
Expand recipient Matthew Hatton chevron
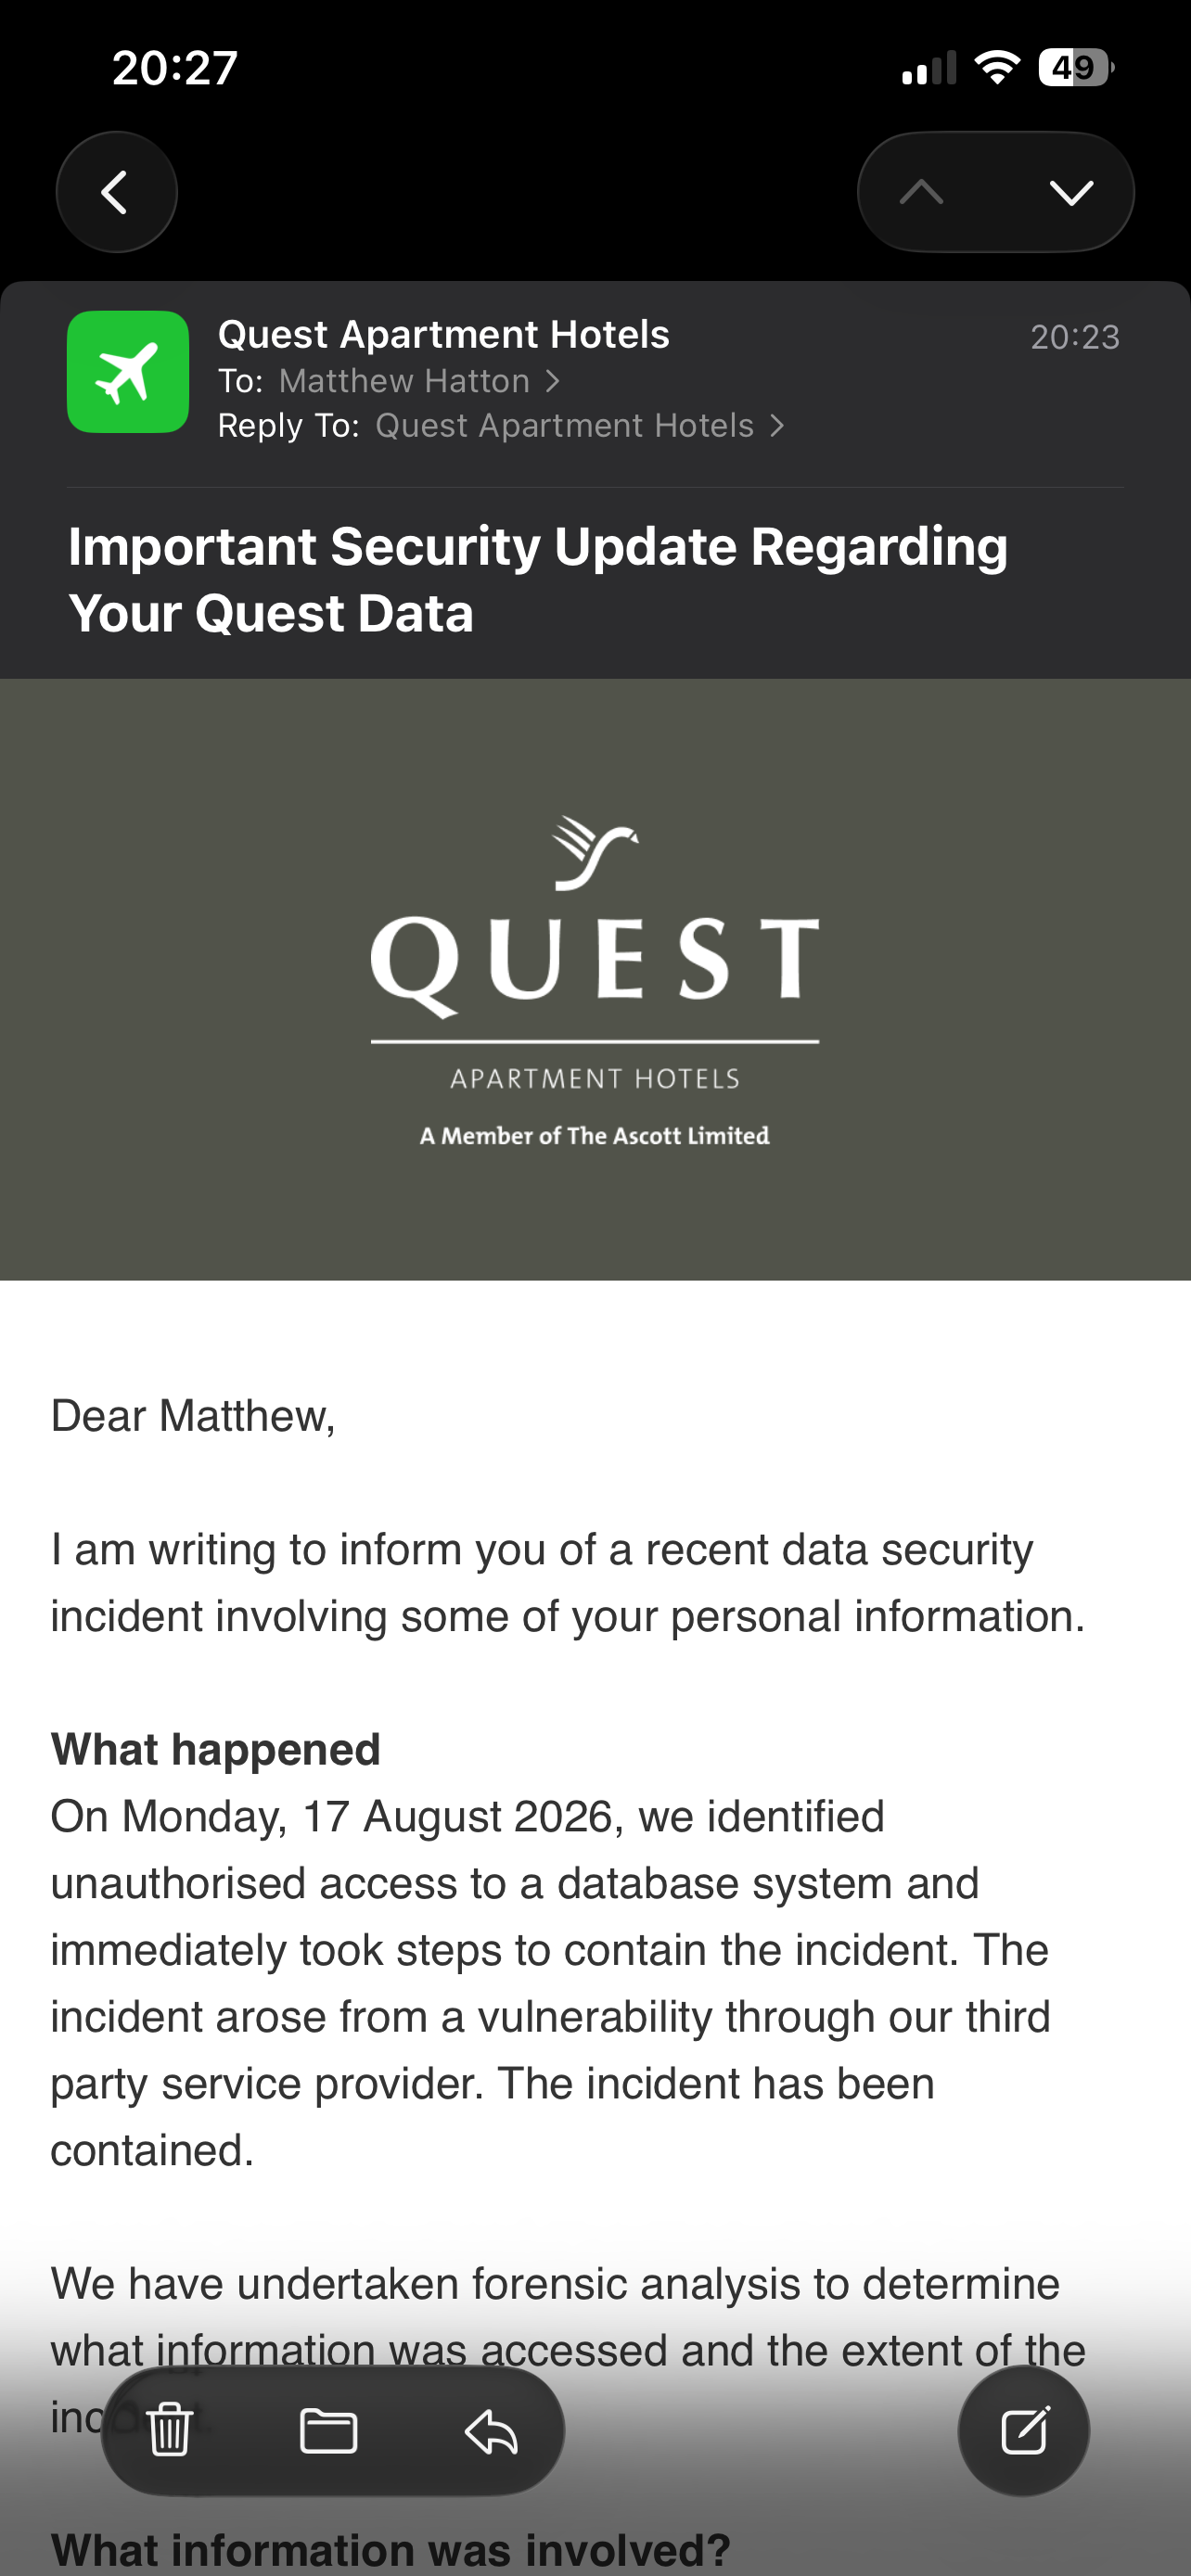[552, 381]
